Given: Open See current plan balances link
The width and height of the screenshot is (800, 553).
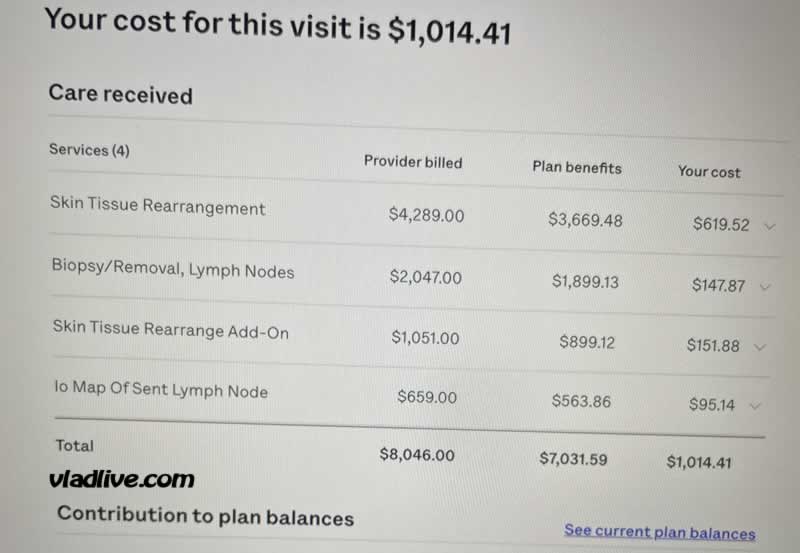Looking at the screenshot, I should coord(660,532).
